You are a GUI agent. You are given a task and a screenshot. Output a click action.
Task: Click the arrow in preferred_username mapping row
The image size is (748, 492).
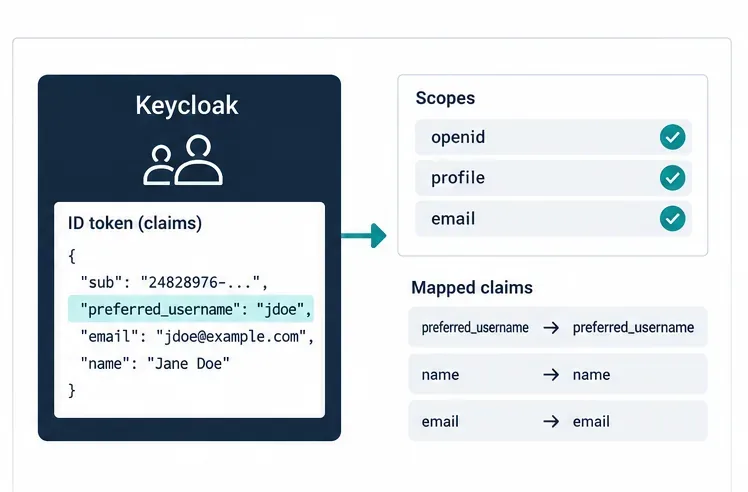point(551,328)
